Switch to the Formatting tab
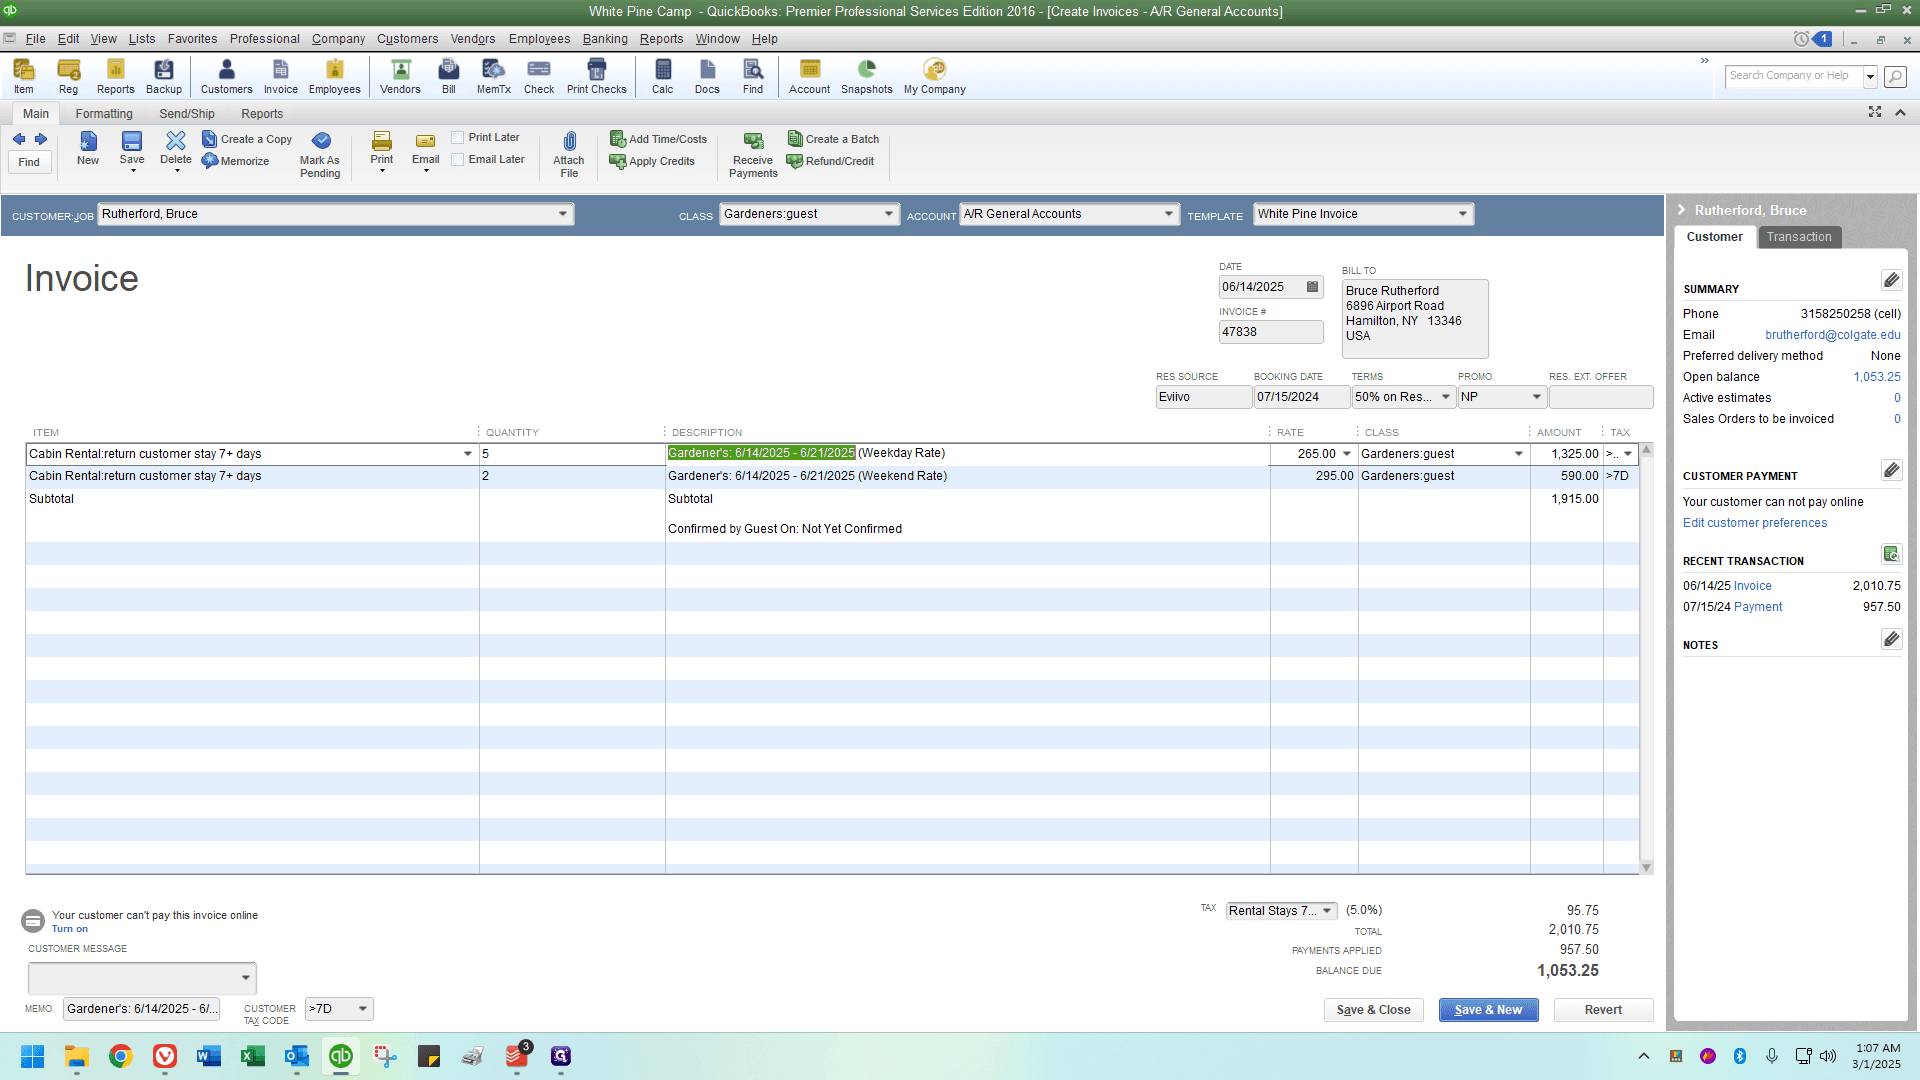This screenshot has width=1920, height=1080. [104, 114]
